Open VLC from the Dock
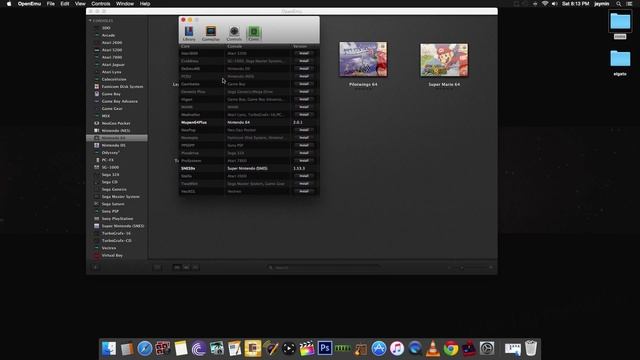The image size is (640, 360). click(433, 349)
